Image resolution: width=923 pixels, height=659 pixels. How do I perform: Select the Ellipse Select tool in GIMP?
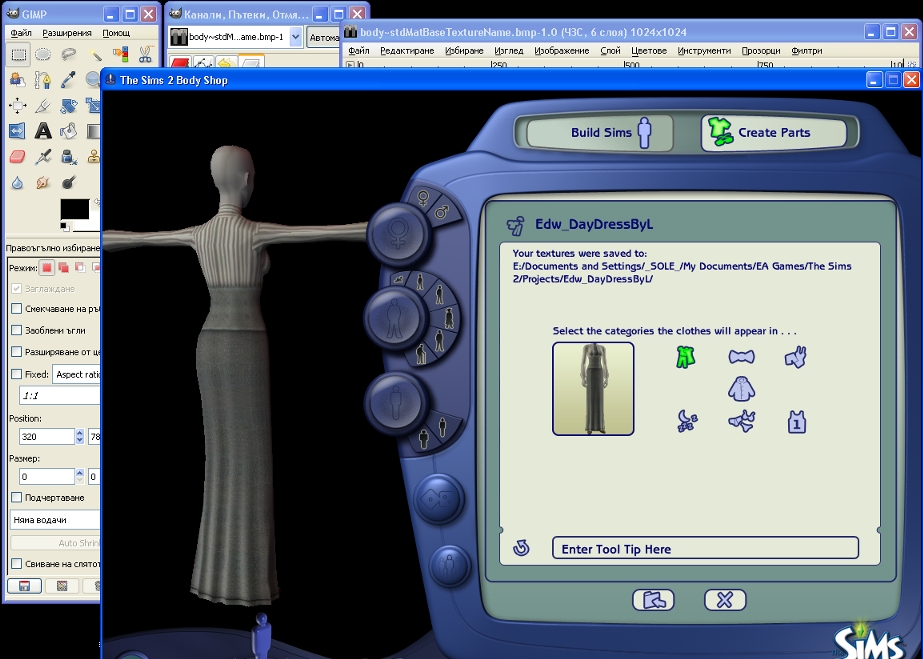[43, 55]
